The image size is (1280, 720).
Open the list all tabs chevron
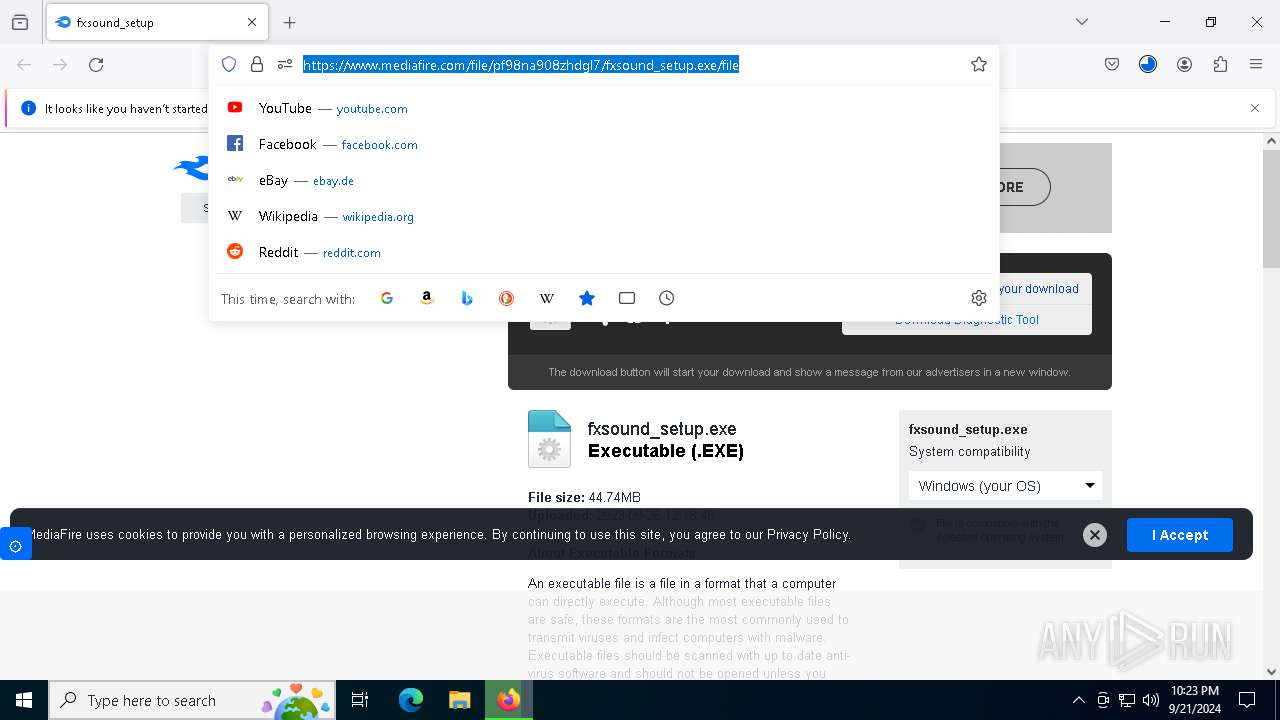click(x=1082, y=22)
